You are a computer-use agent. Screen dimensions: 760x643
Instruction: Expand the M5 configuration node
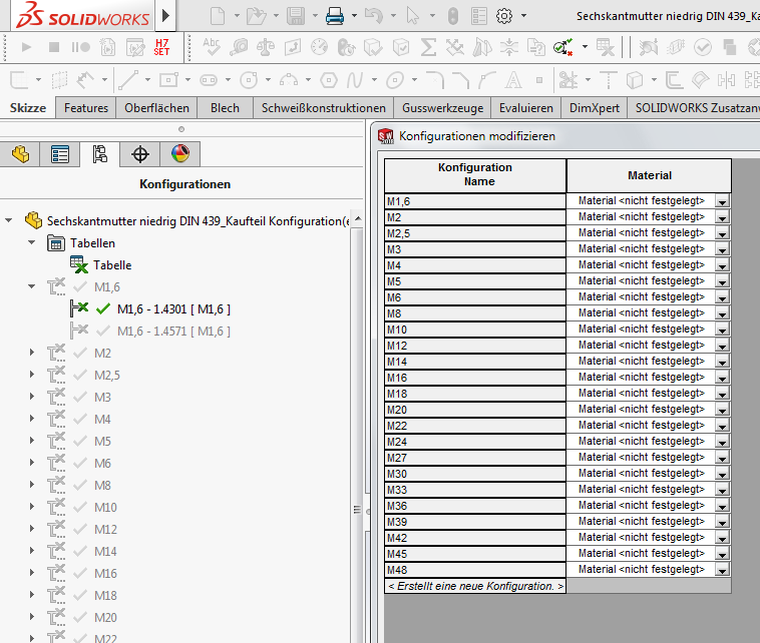(32, 440)
